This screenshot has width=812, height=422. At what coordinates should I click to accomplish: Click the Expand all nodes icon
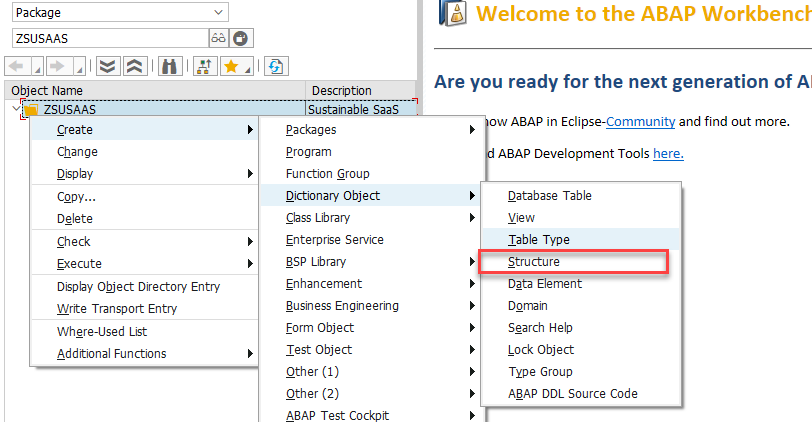pos(108,66)
